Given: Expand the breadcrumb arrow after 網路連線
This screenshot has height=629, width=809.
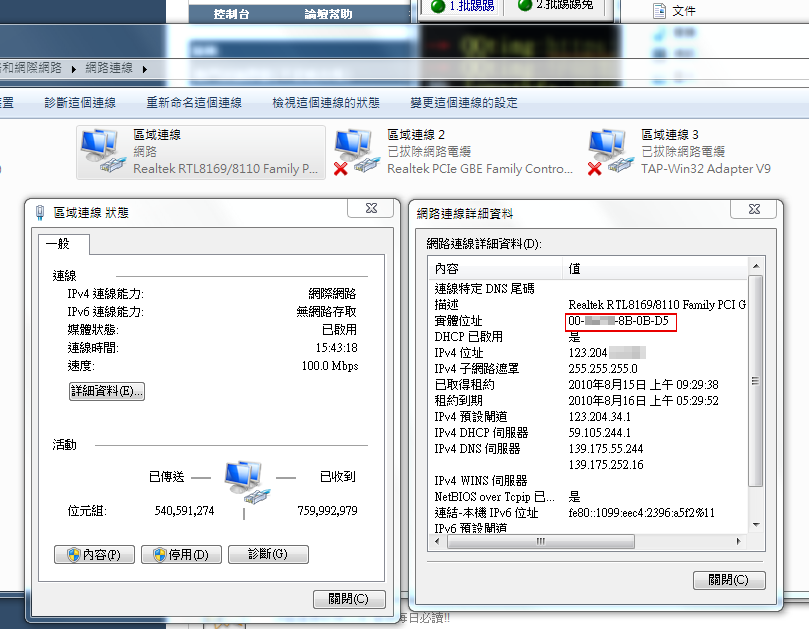Looking at the screenshot, I should point(145,69).
